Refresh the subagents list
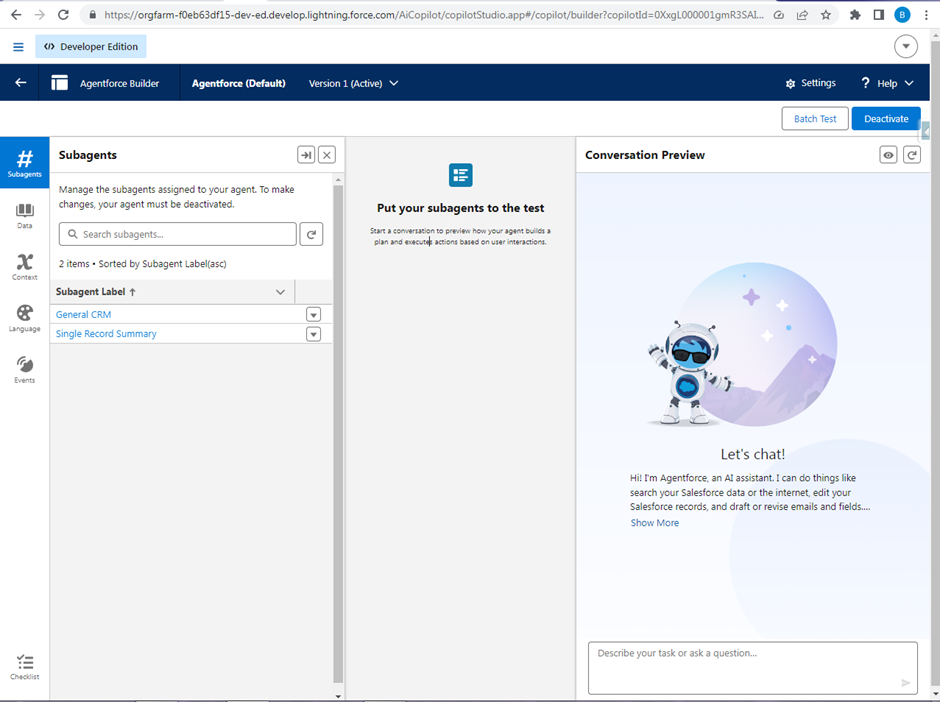 coord(311,234)
